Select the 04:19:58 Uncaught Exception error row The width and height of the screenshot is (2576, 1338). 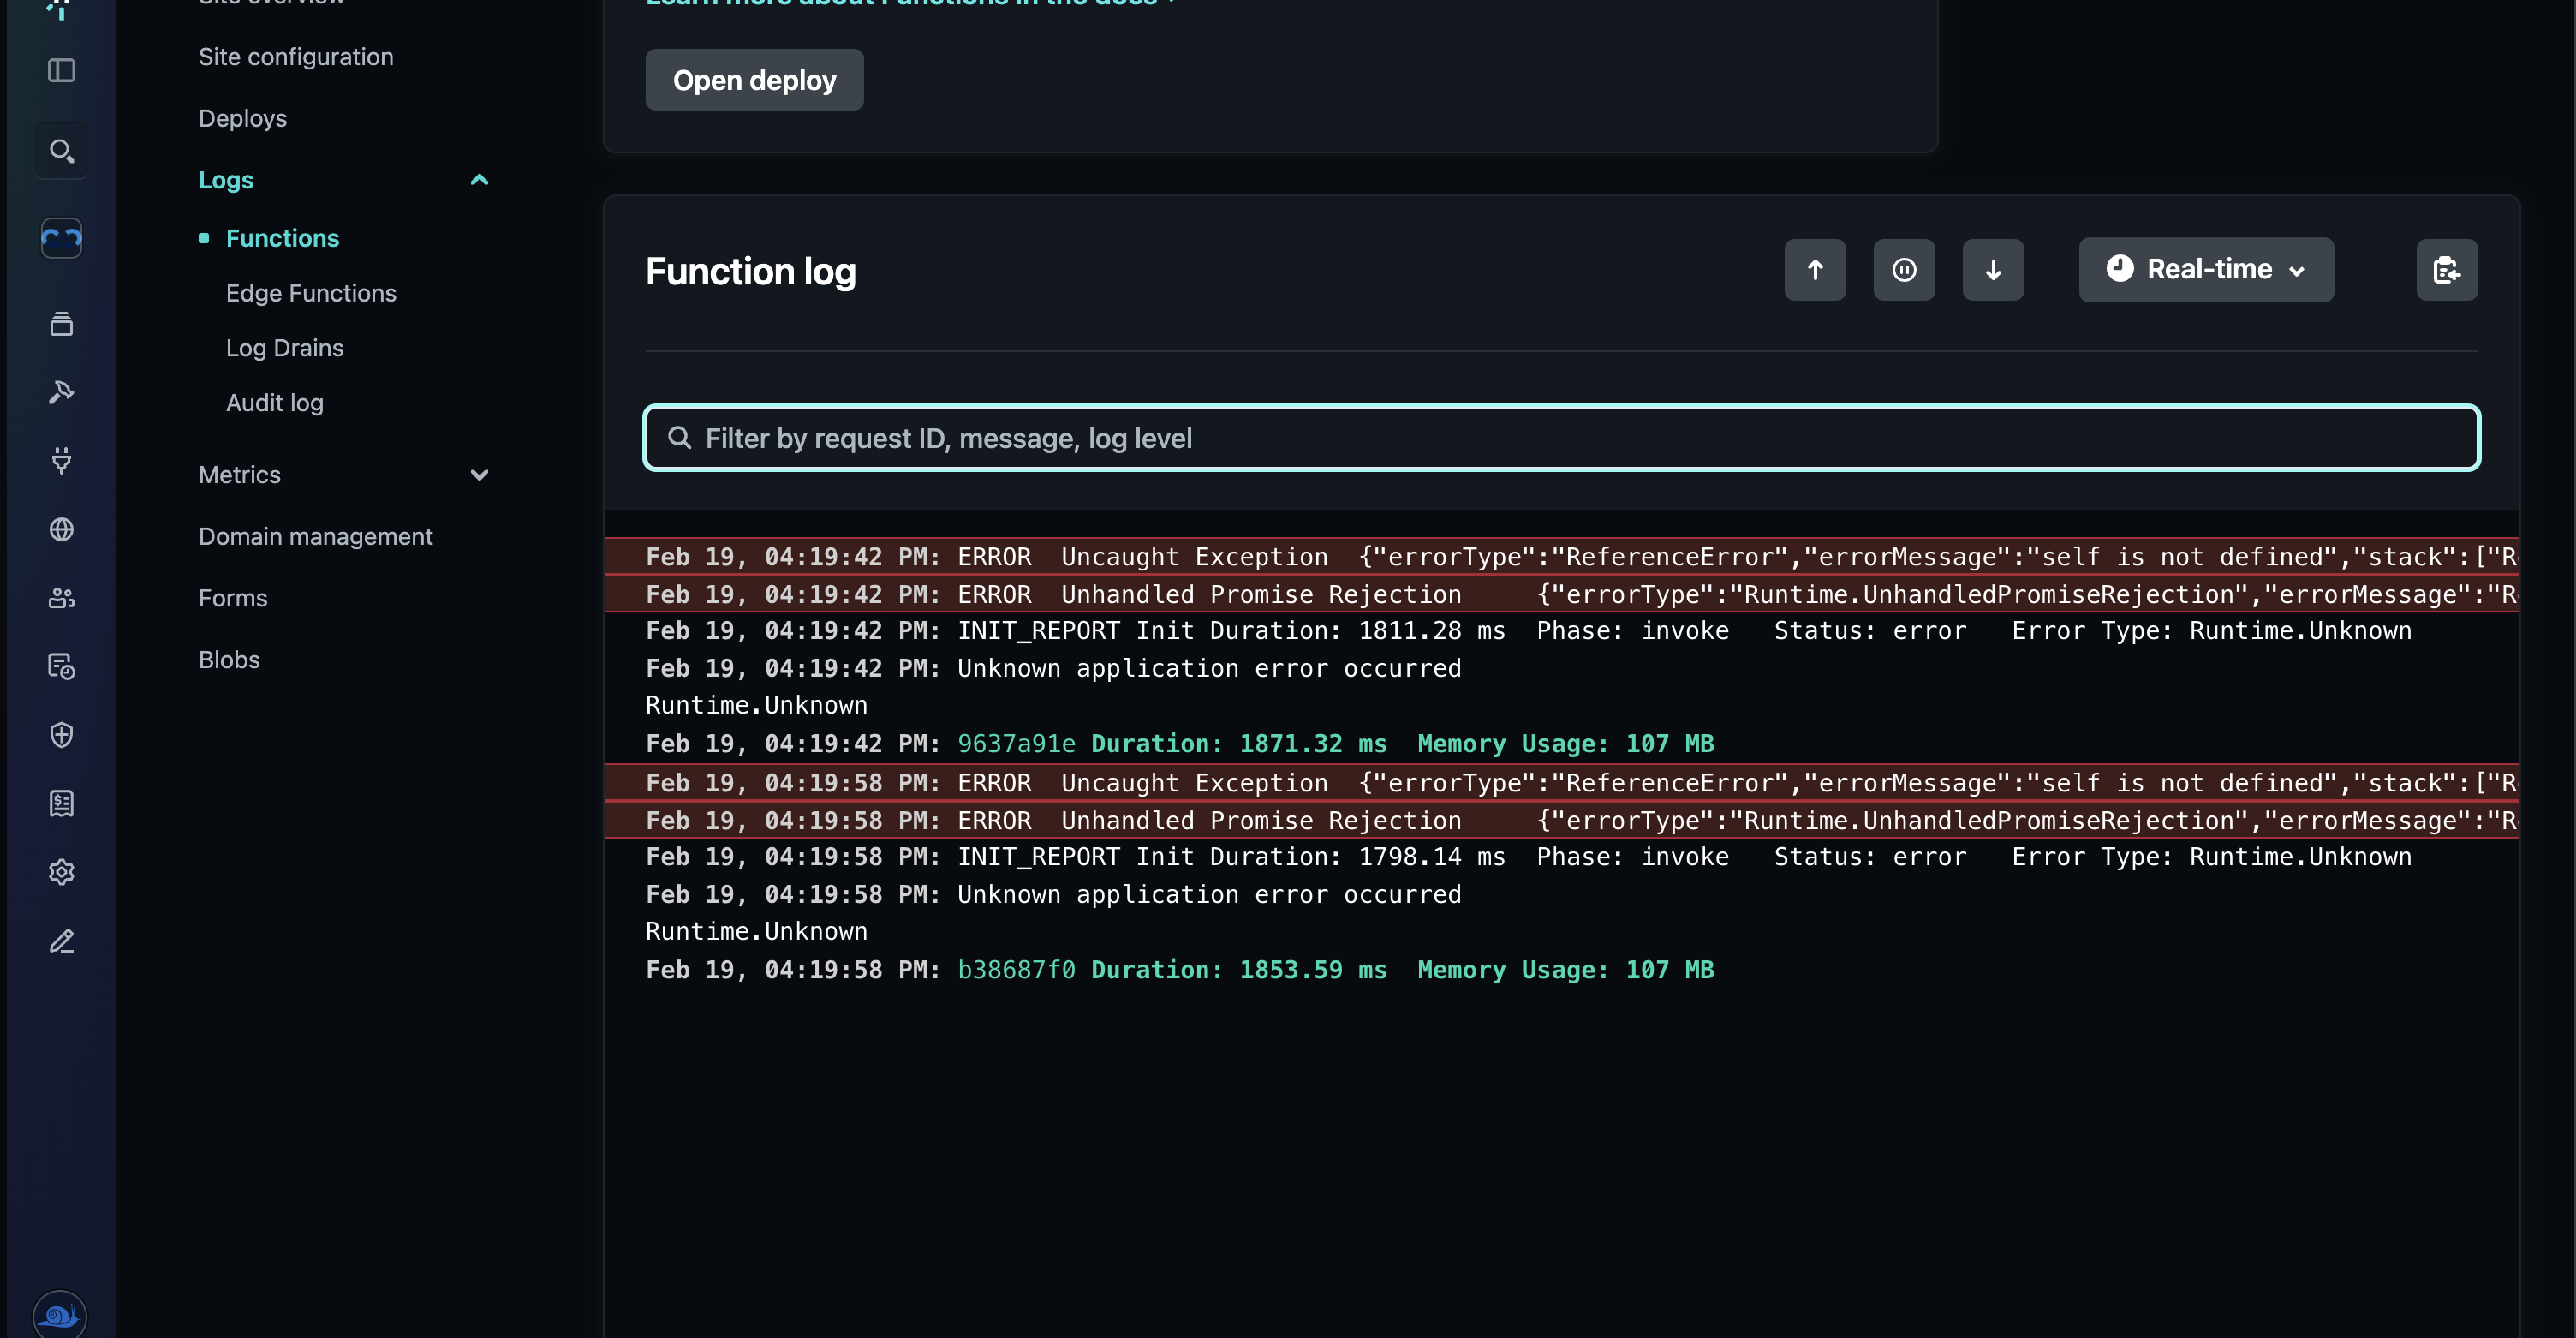(1561, 782)
